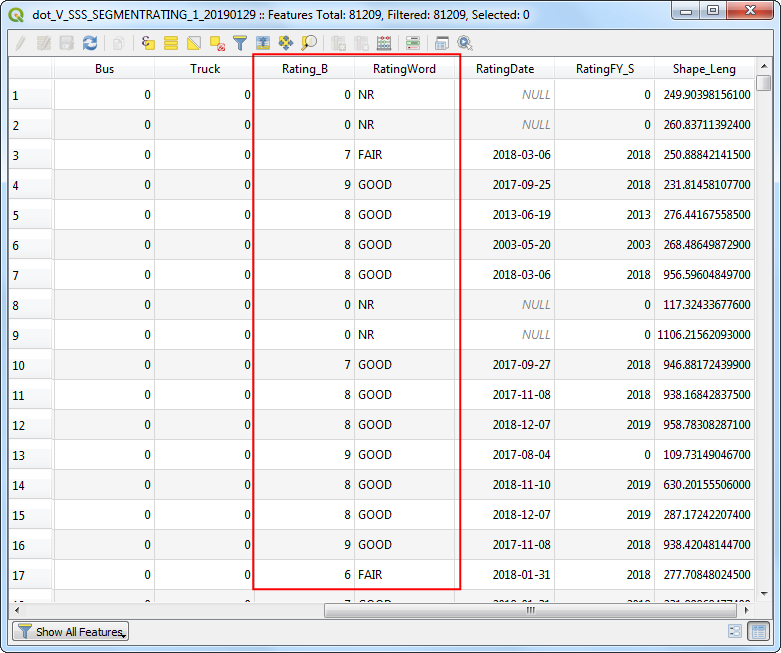Open the field calculator

383,43
